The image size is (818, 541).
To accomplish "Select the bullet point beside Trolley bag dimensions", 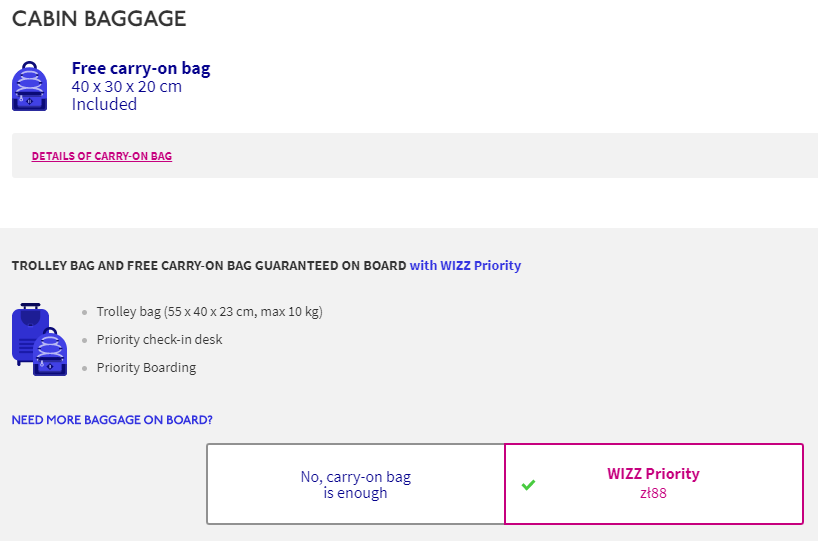I will coord(85,312).
